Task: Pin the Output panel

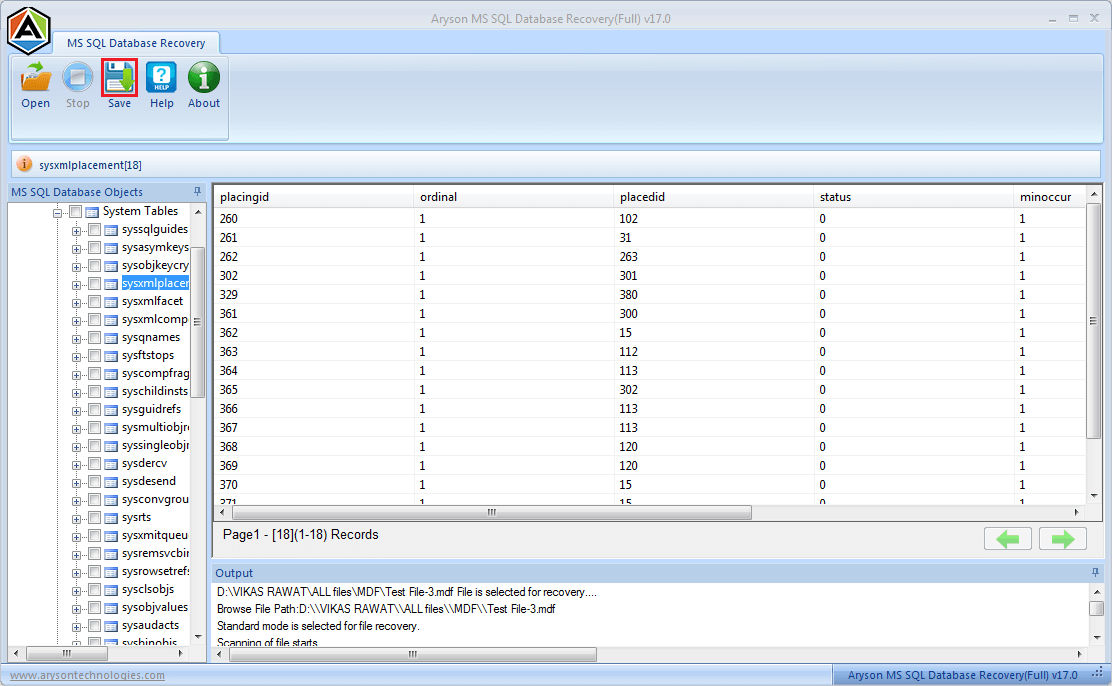Action: click(1095, 572)
